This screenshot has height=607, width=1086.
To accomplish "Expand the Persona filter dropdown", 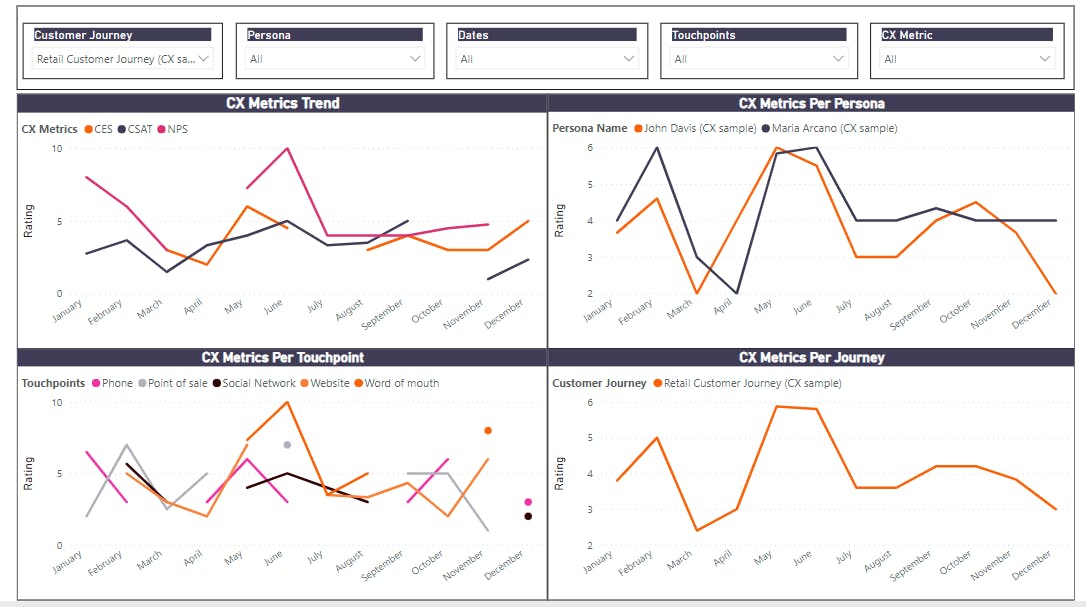I will tap(335, 59).
